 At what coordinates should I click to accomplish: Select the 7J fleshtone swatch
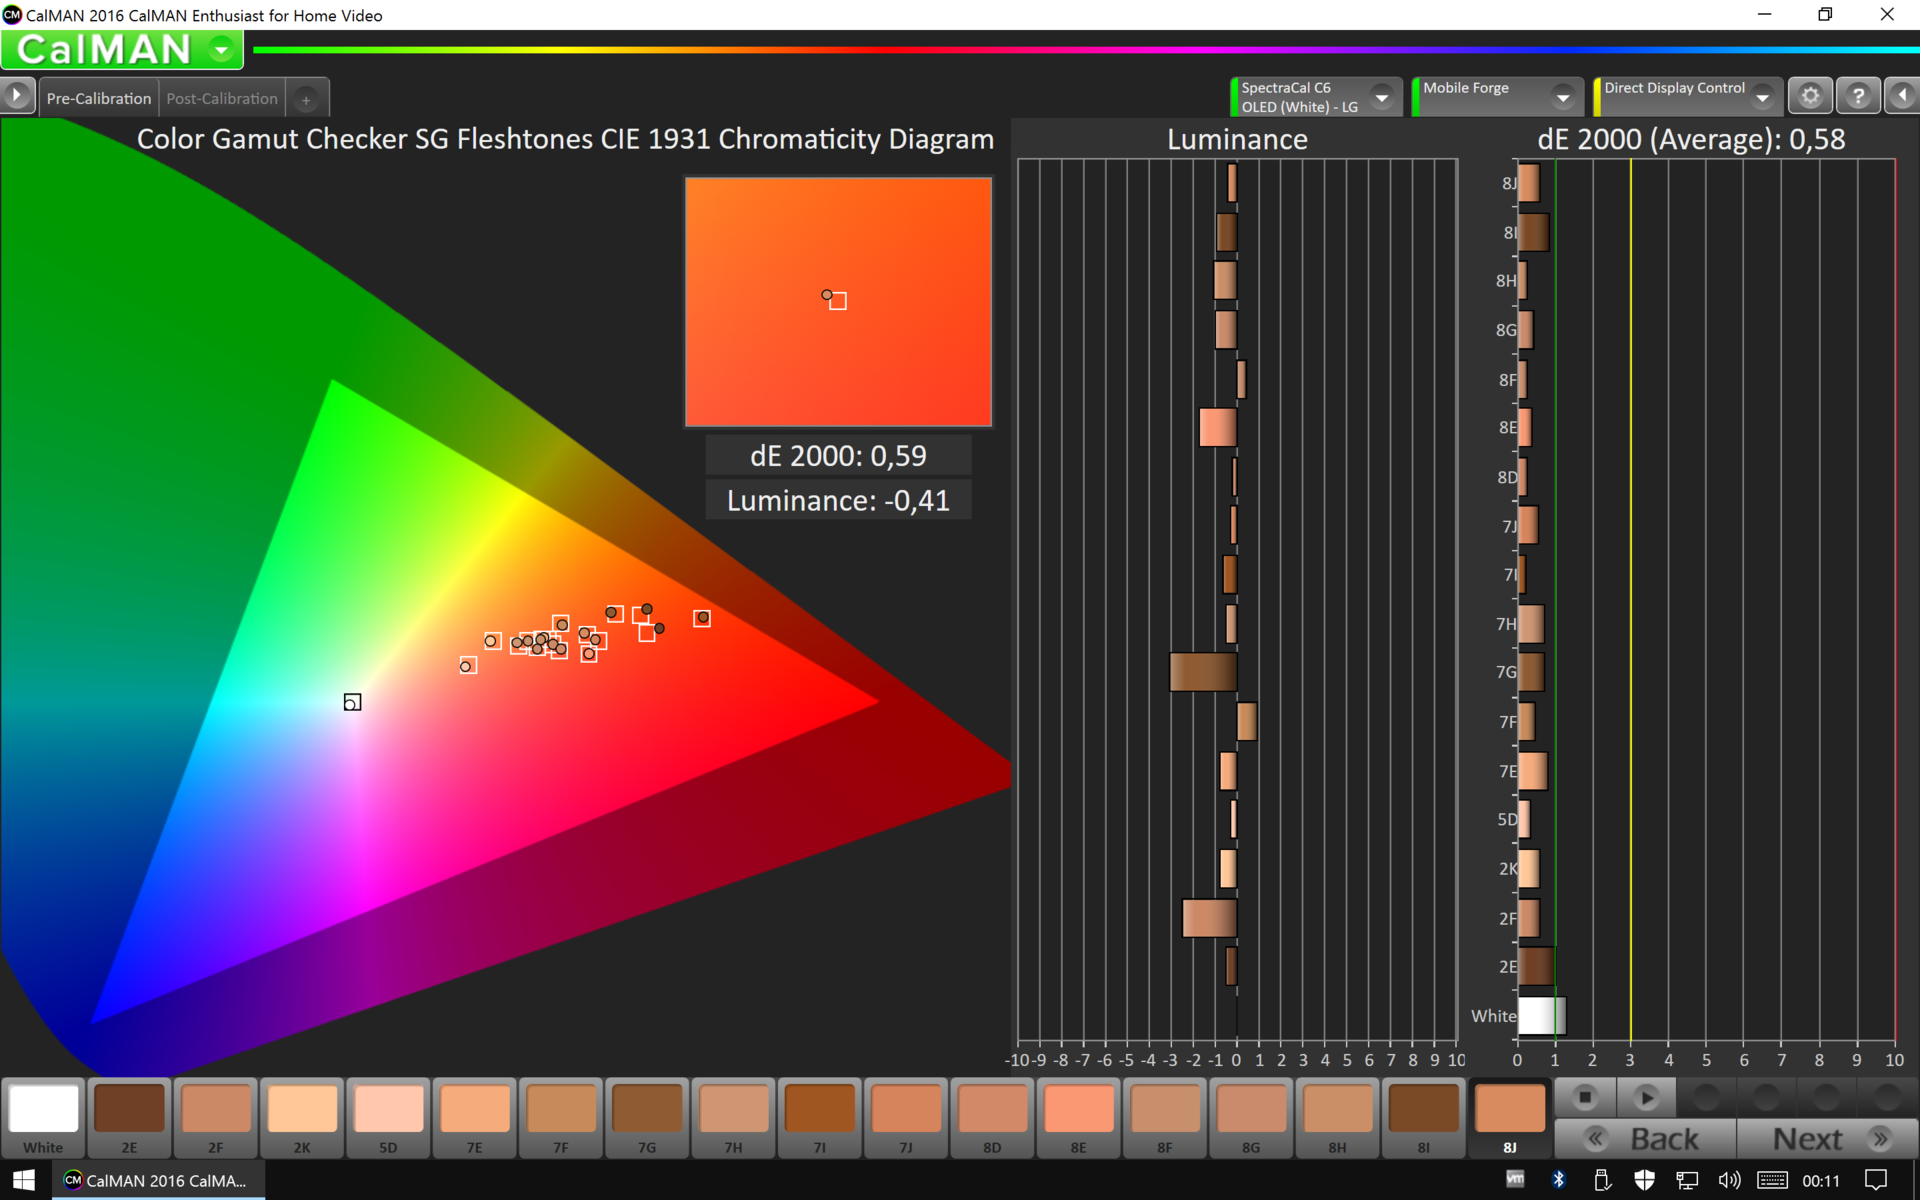[x=906, y=1118]
